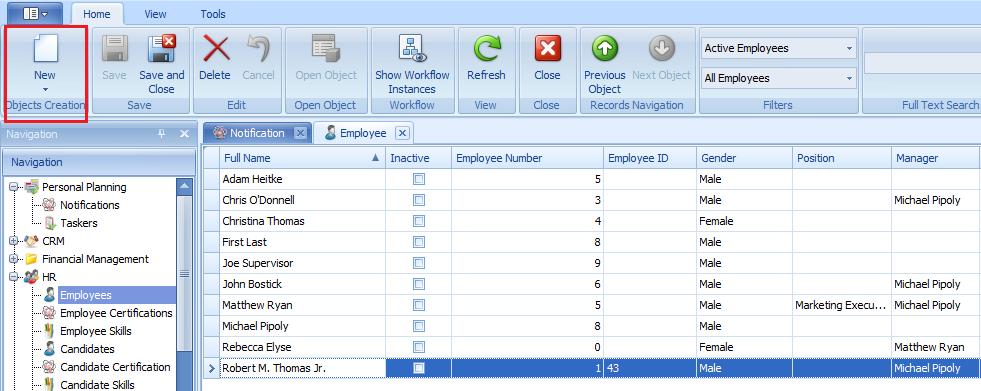Toggle Inactive checkbox for First Last
The height and width of the screenshot is (391, 981).
[419, 242]
